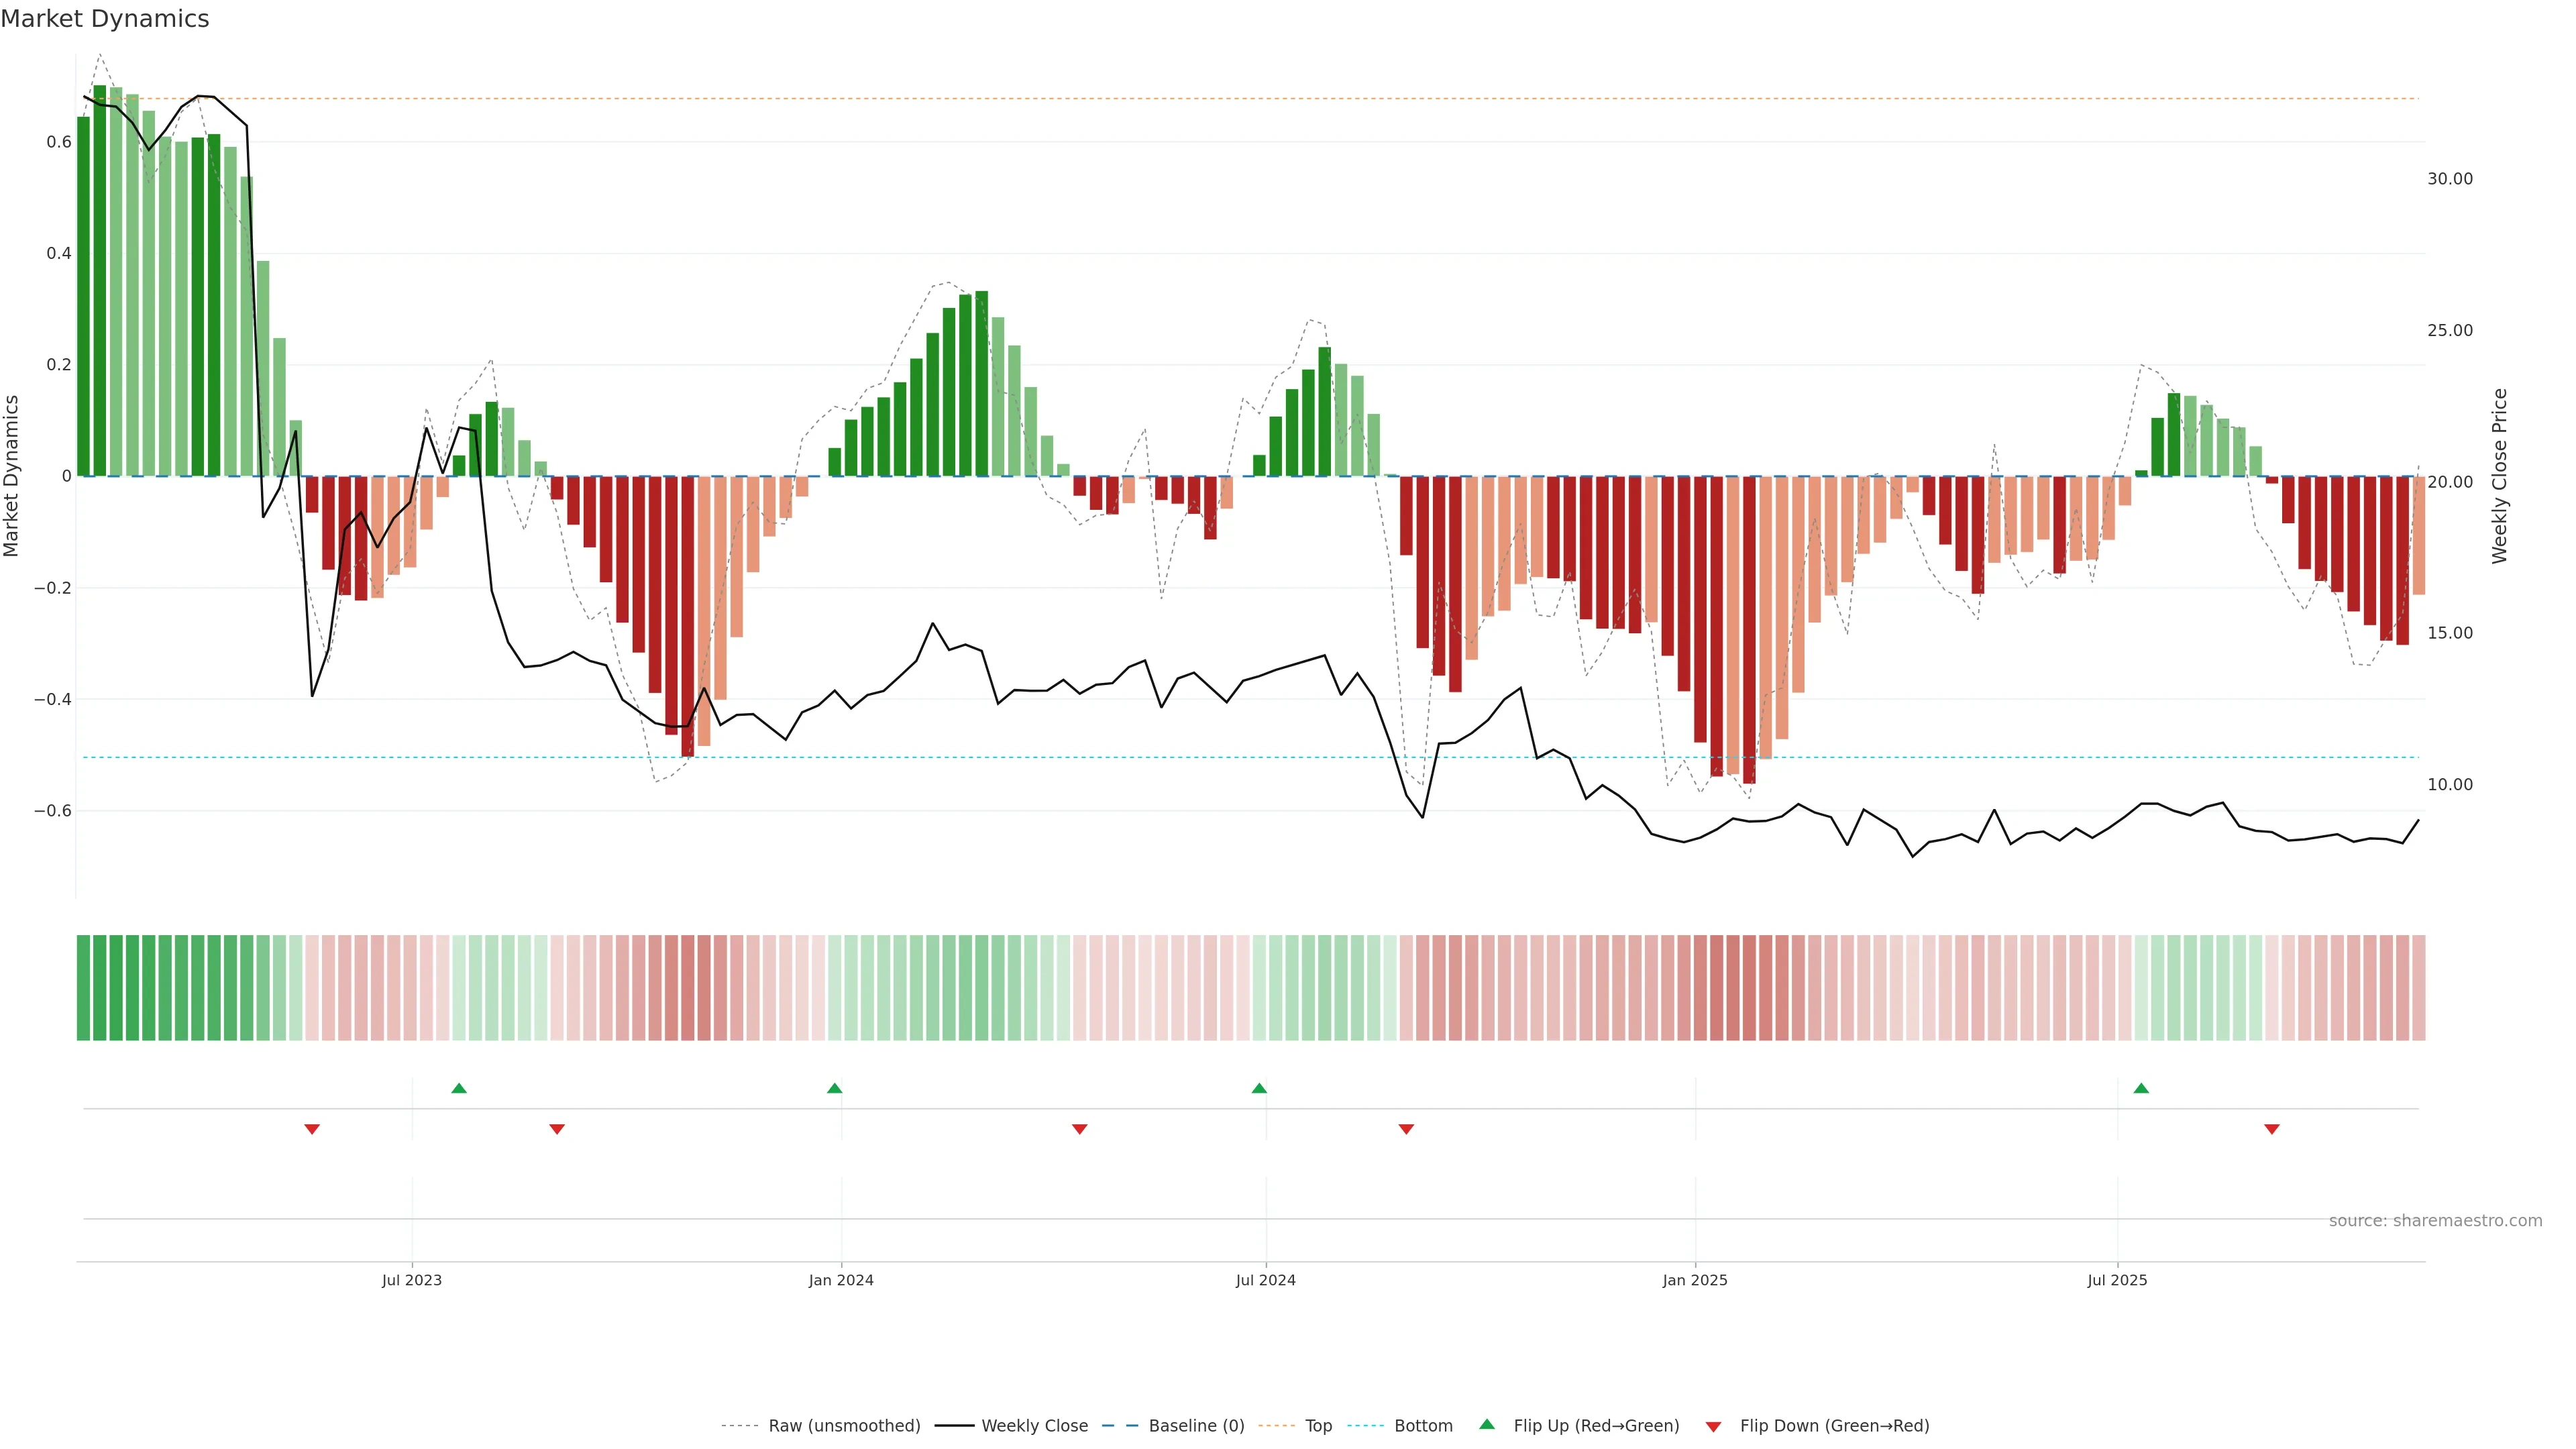This screenshot has height=1449, width=2576.
Task: Click the first red flip-down triangle before Jul 2023
Action: click(x=312, y=1129)
